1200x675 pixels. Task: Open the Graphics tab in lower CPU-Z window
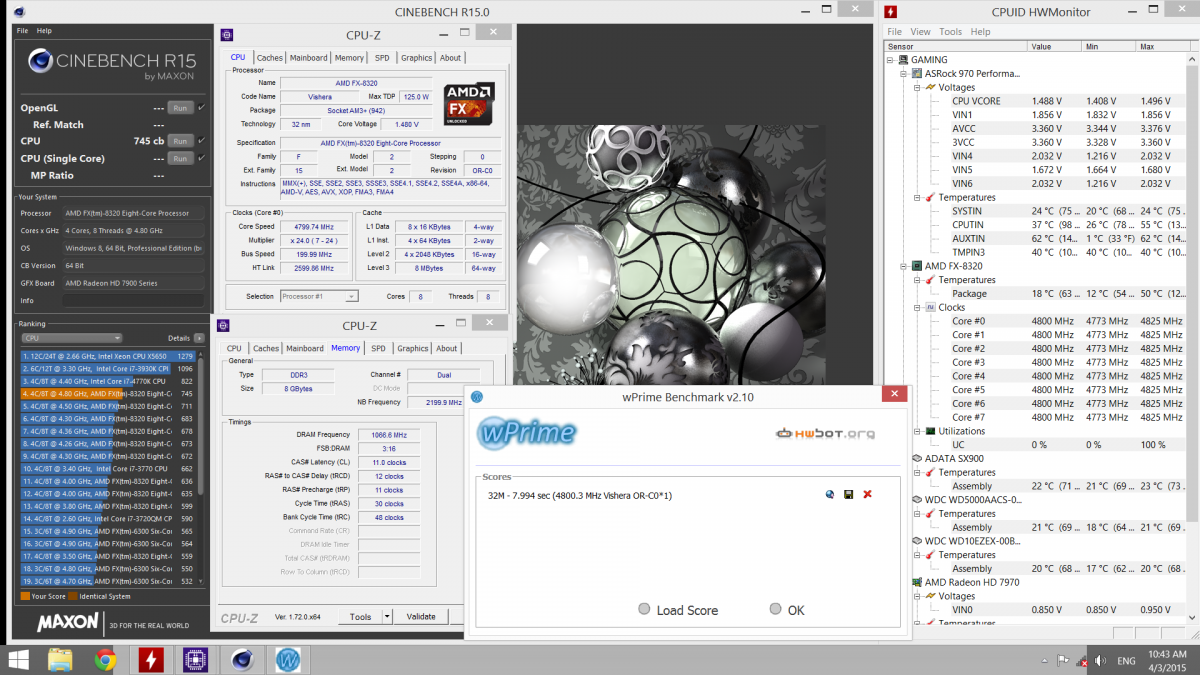click(x=412, y=348)
